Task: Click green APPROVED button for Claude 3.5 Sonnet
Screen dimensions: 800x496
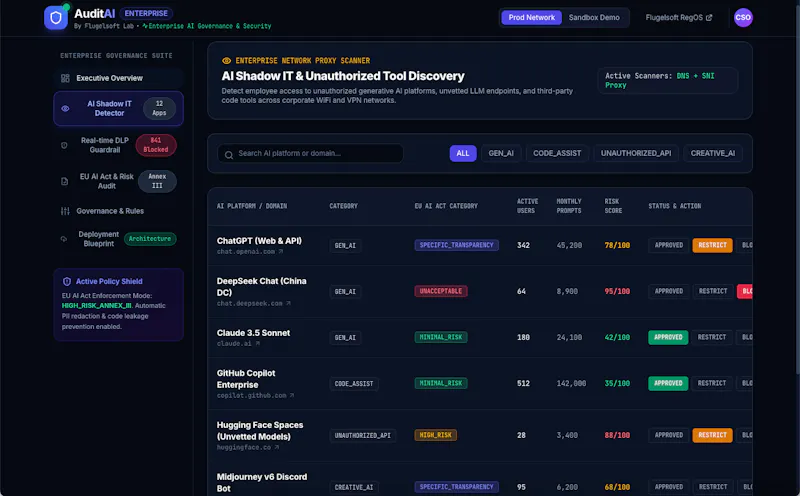Action: point(668,337)
